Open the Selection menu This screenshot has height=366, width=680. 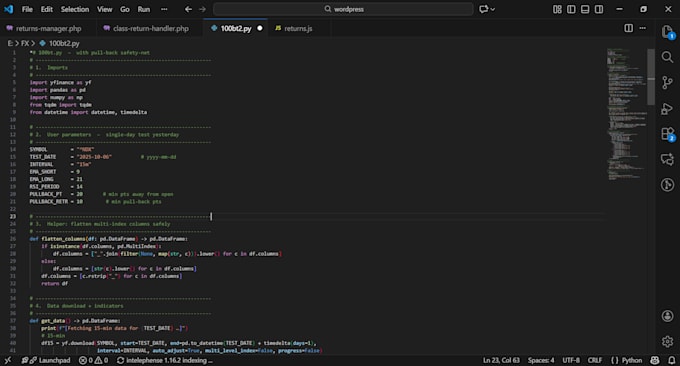[75, 9]
